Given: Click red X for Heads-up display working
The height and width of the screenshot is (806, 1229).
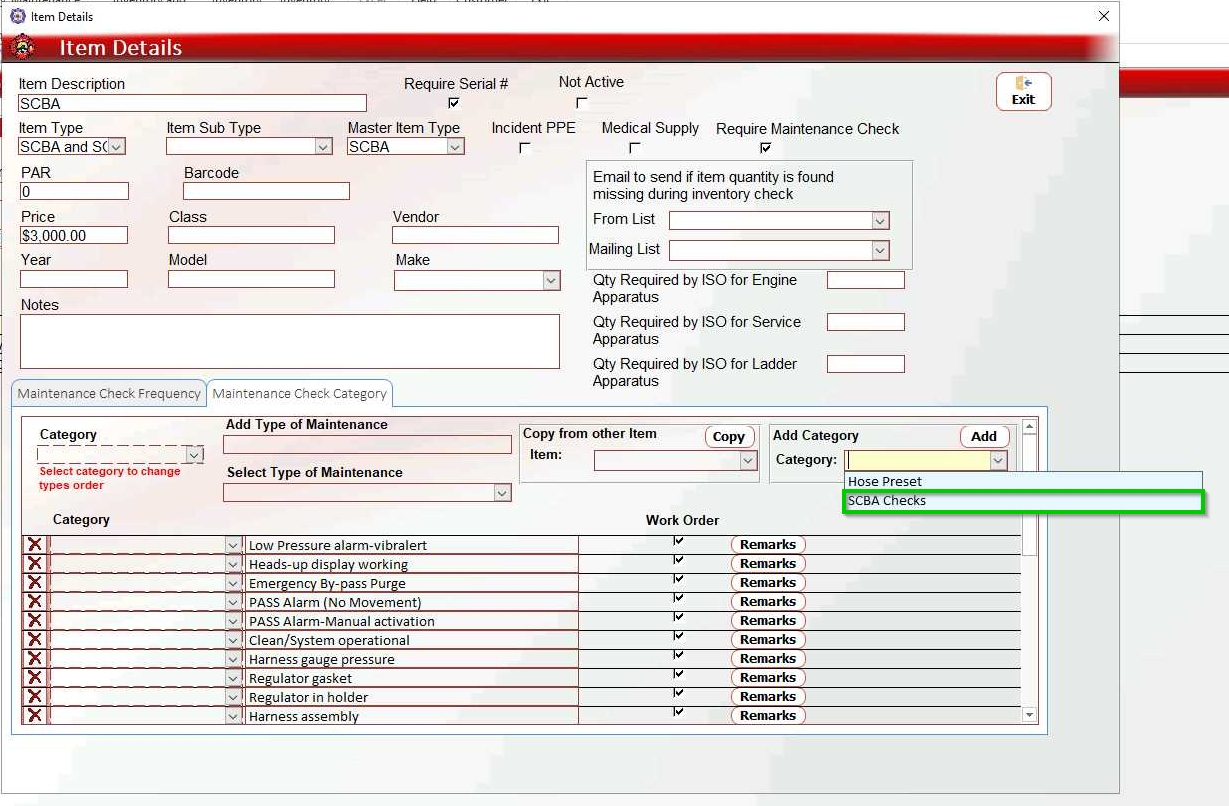Looking at the screenshot, I should pos(35,564).
